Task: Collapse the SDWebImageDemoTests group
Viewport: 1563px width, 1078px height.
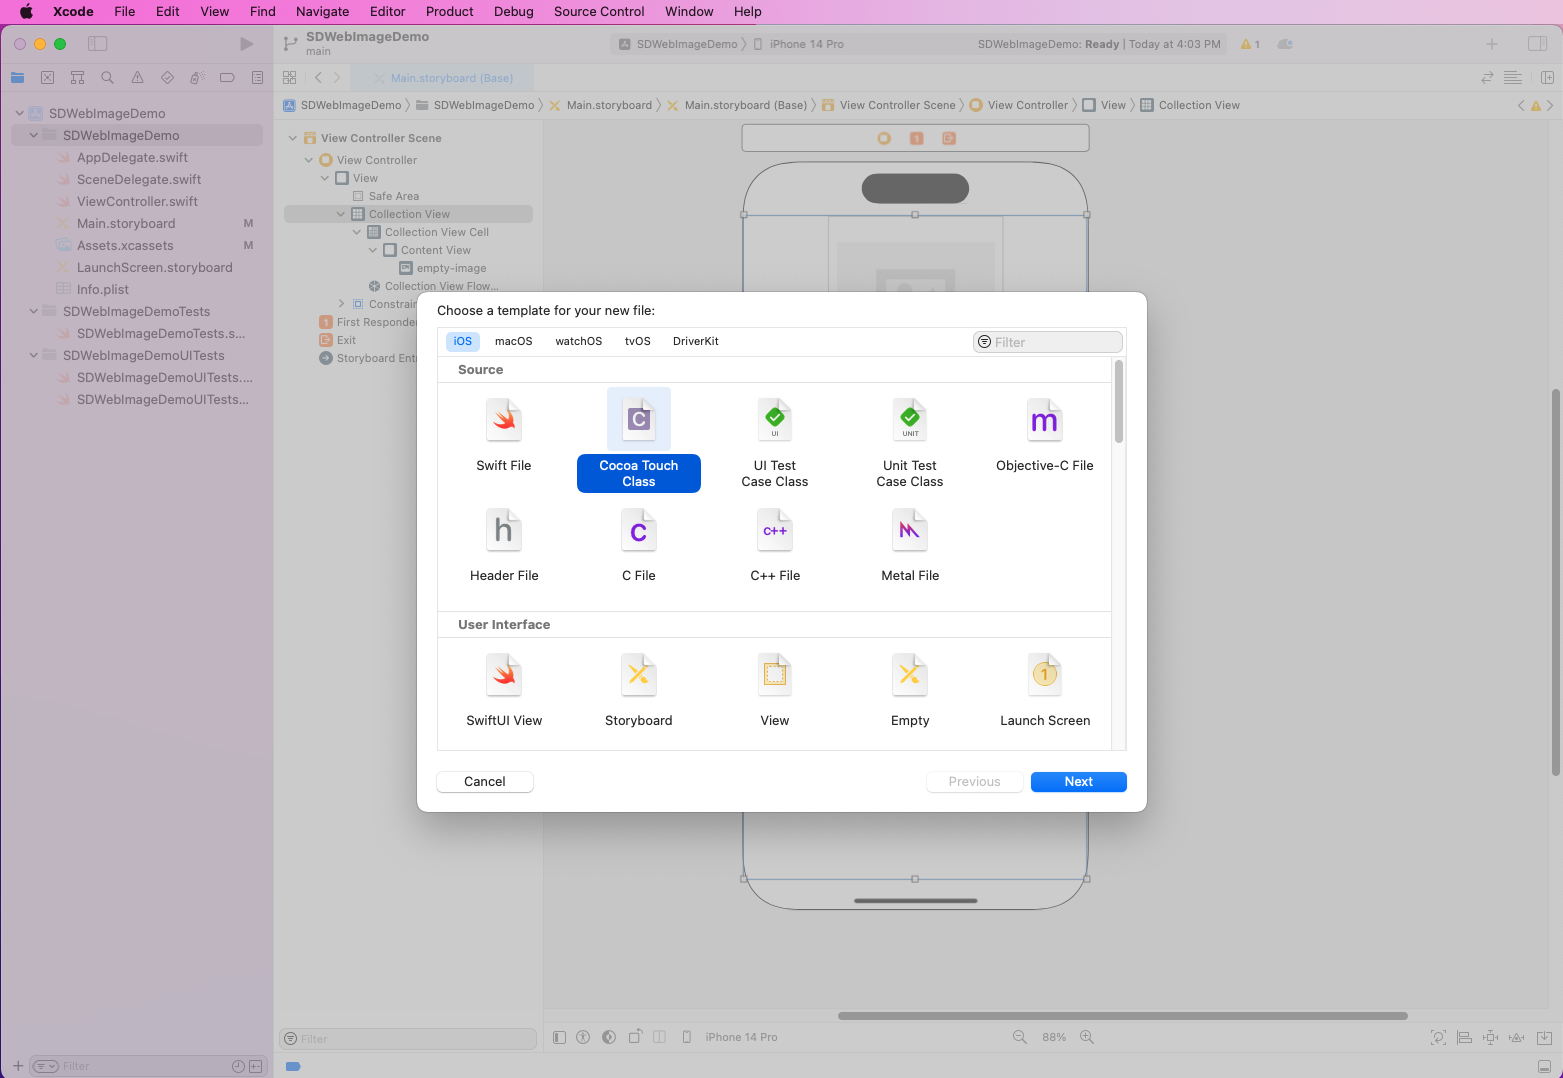Action: click(33, 311)
